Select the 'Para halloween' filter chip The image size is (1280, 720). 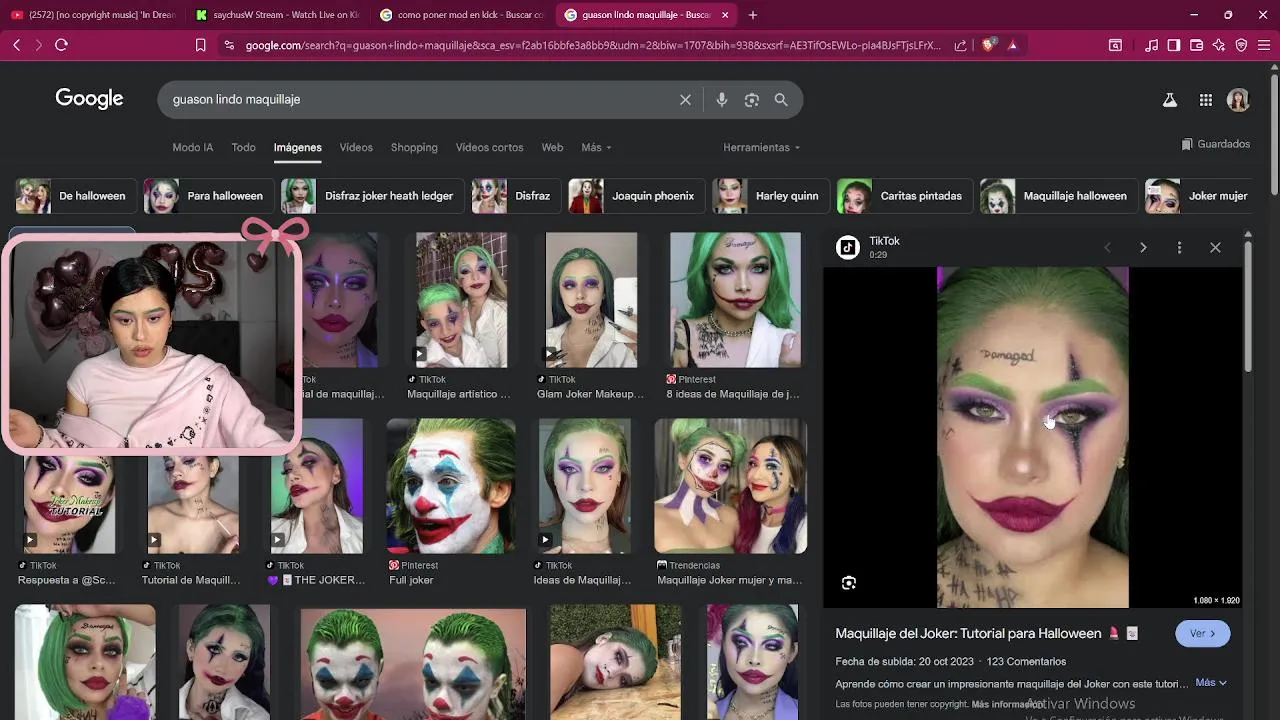click(x=208, y=196)
